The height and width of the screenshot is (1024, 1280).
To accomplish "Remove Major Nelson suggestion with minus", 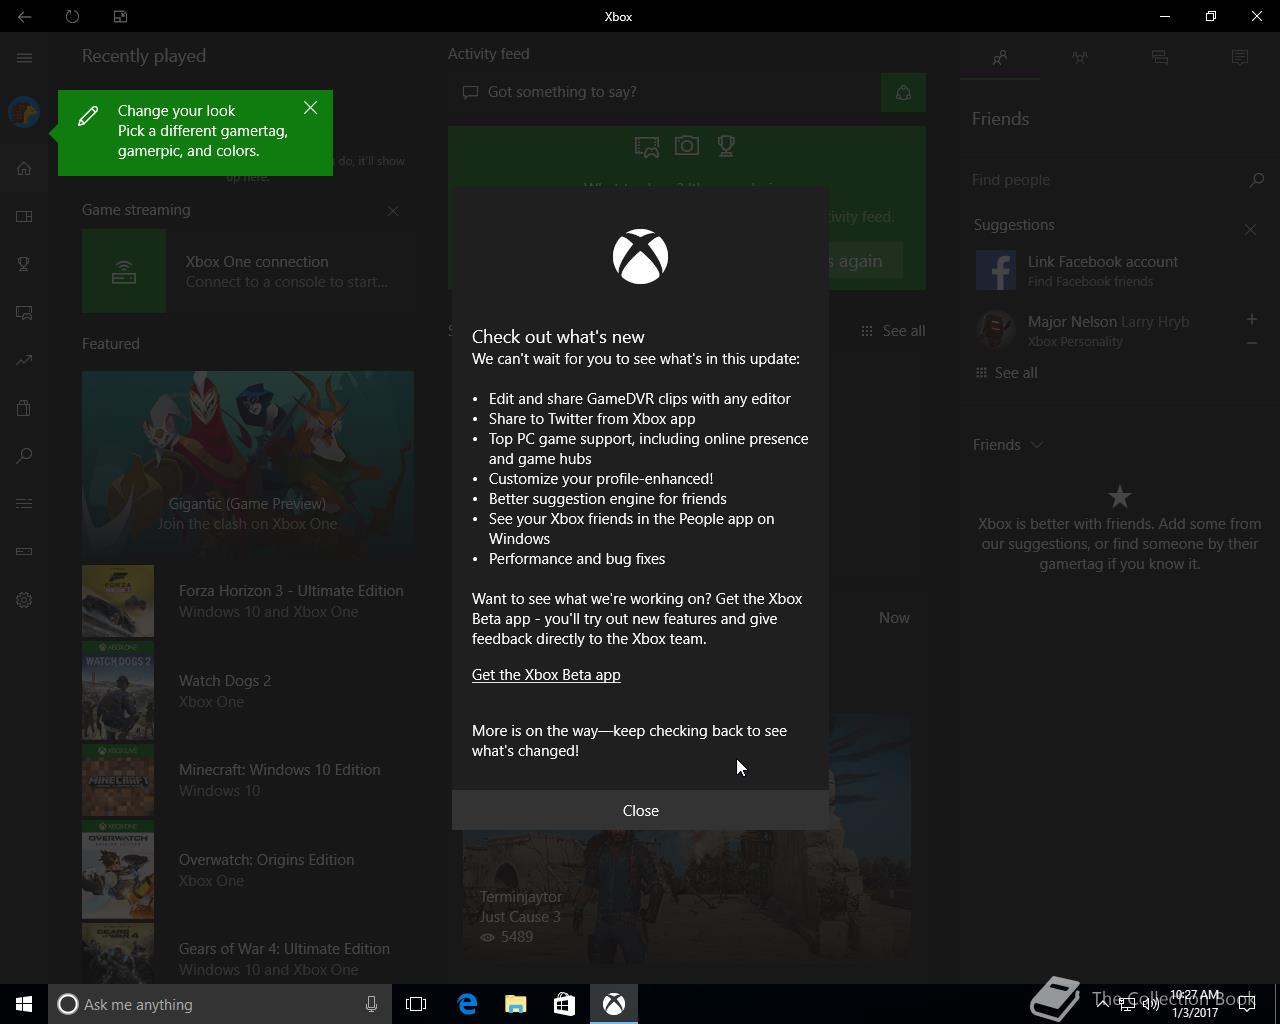I will (1251, 343).
